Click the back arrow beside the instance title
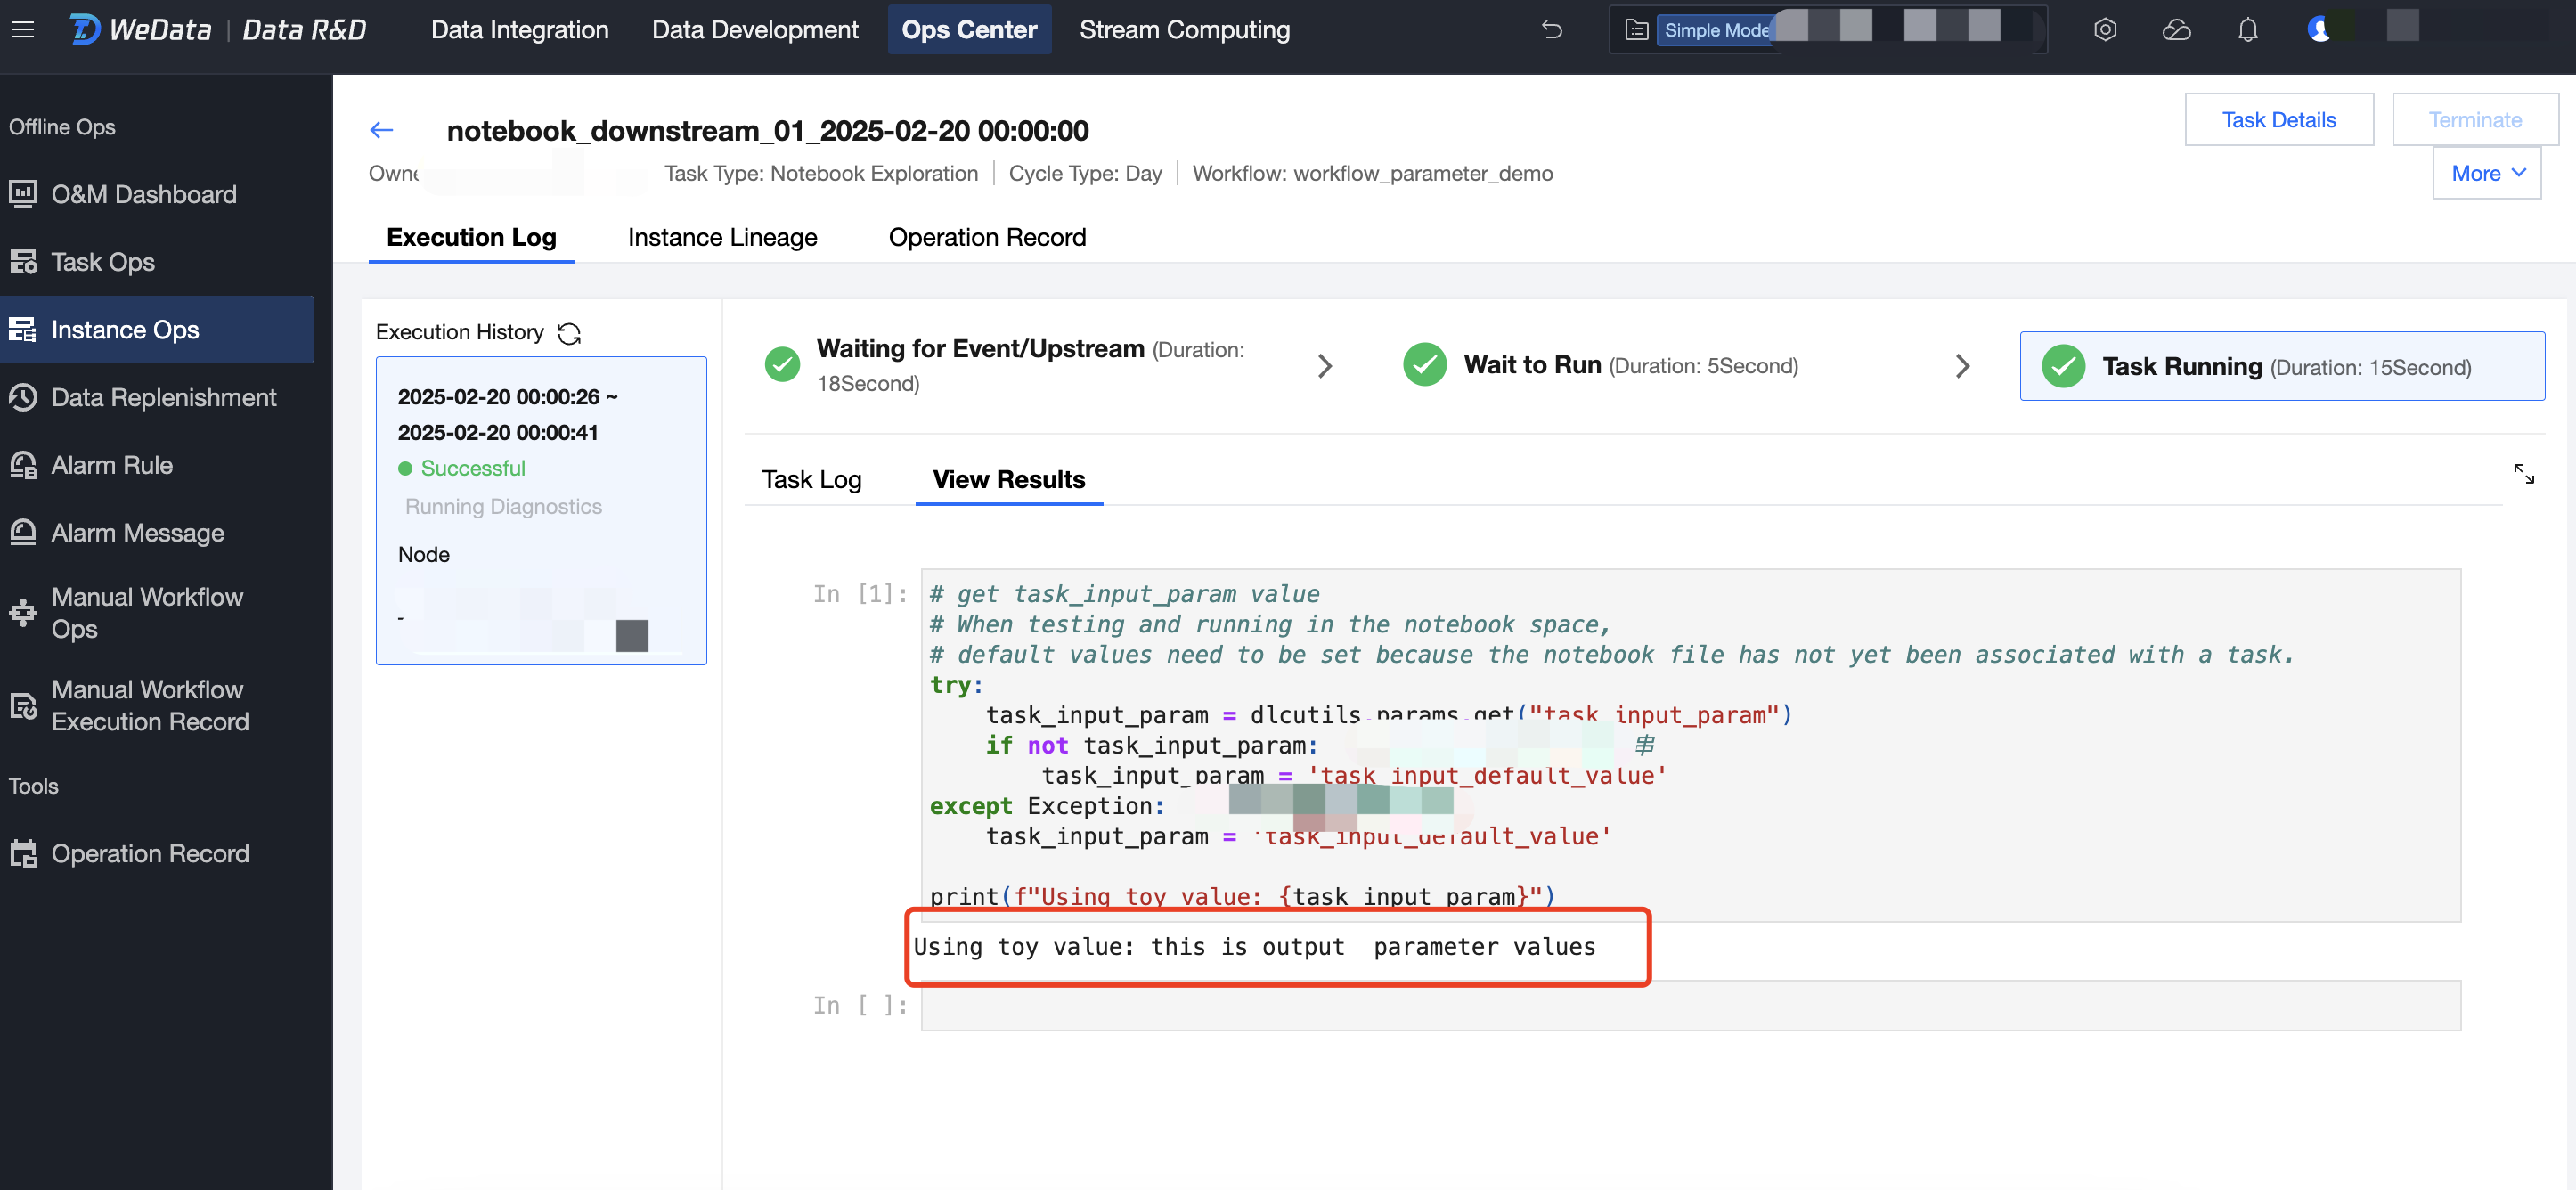Screen dimensions: 2576x1190 tap(381, 130)
